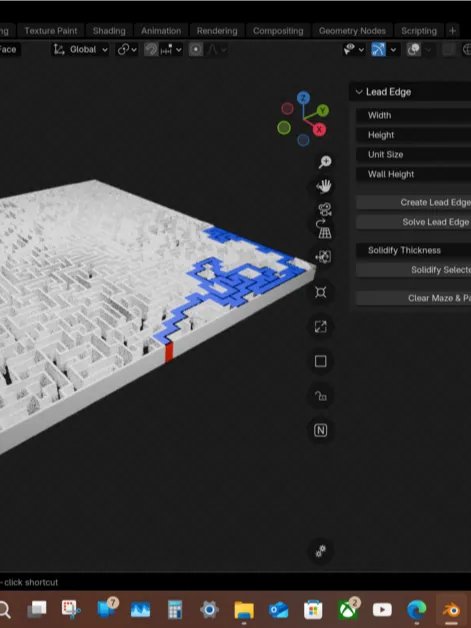Click the dim blue negative Z gizmo circle
Screen dimensions: 471x628
[x=303, y=140]
